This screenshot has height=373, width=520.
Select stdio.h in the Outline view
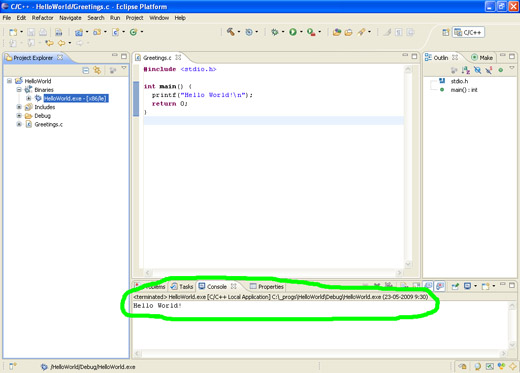point(459,81)
